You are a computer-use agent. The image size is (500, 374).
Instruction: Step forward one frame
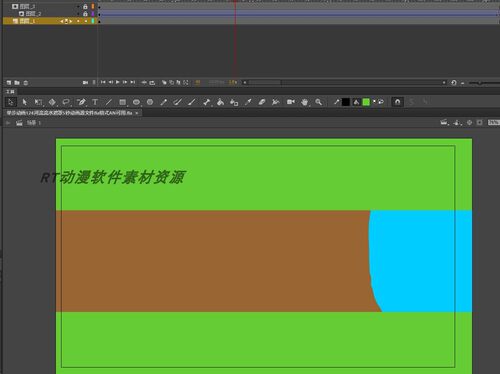point(125,82)
